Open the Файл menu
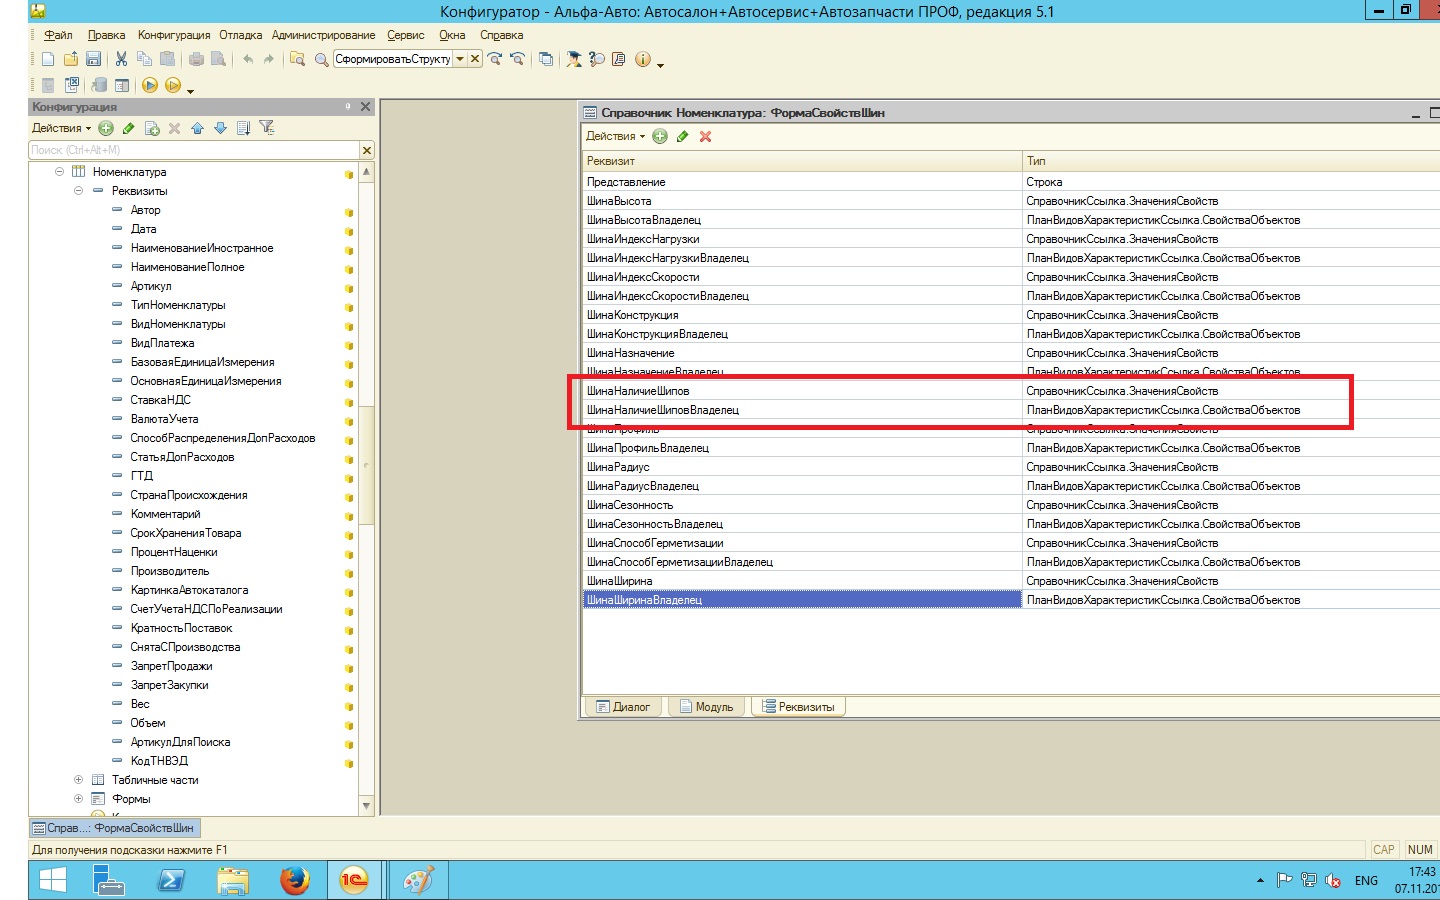This screenshot has height=900, width=1440. point(58,35)
